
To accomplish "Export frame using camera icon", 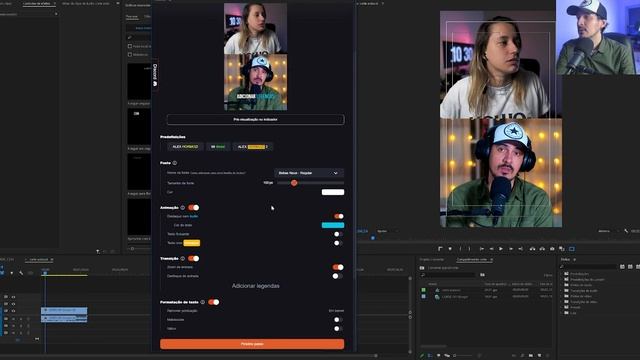I will click(x=552, y=249).
